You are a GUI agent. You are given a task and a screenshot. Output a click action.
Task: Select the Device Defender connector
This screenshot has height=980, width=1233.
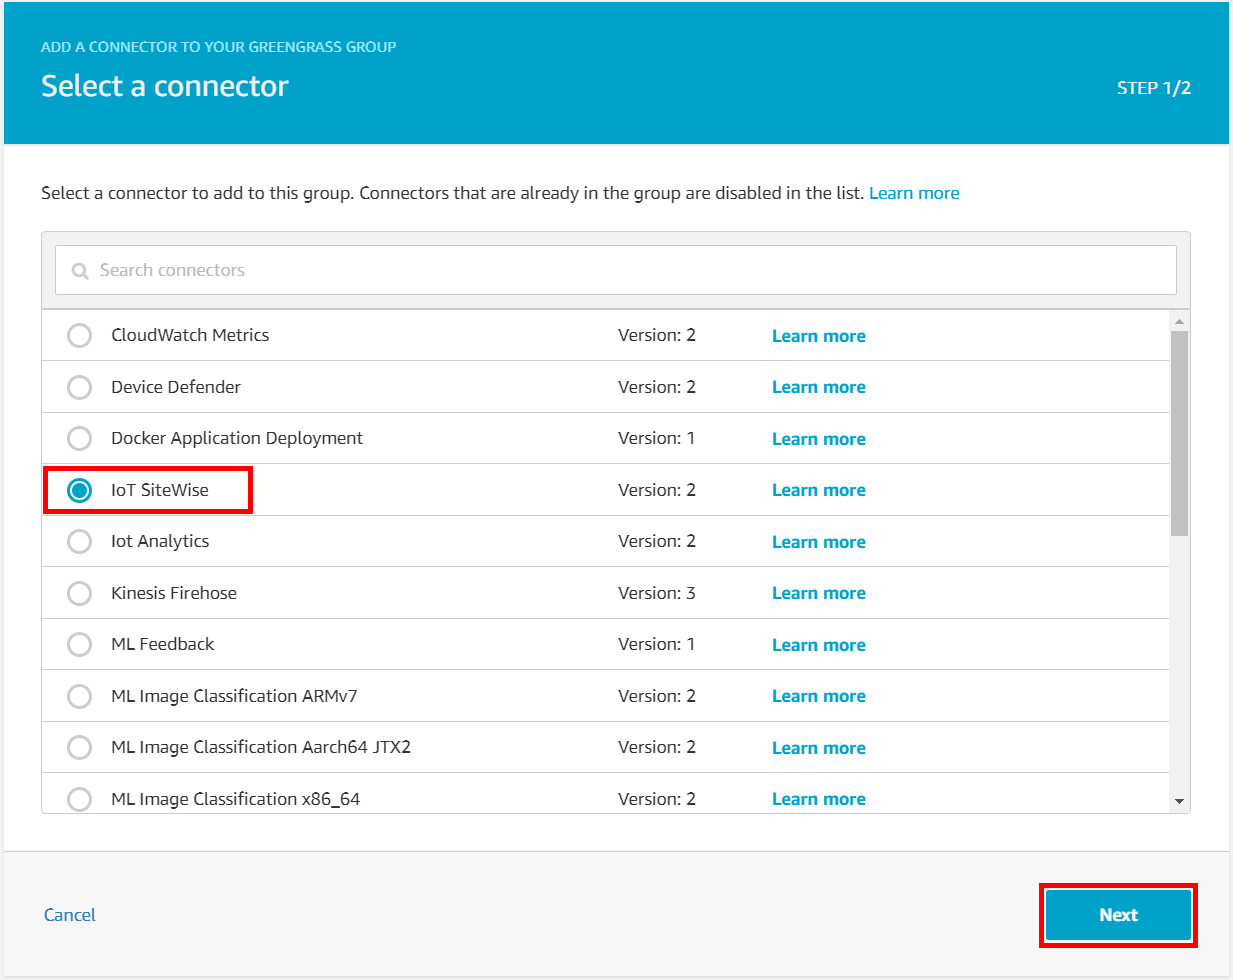coord(79,387)
